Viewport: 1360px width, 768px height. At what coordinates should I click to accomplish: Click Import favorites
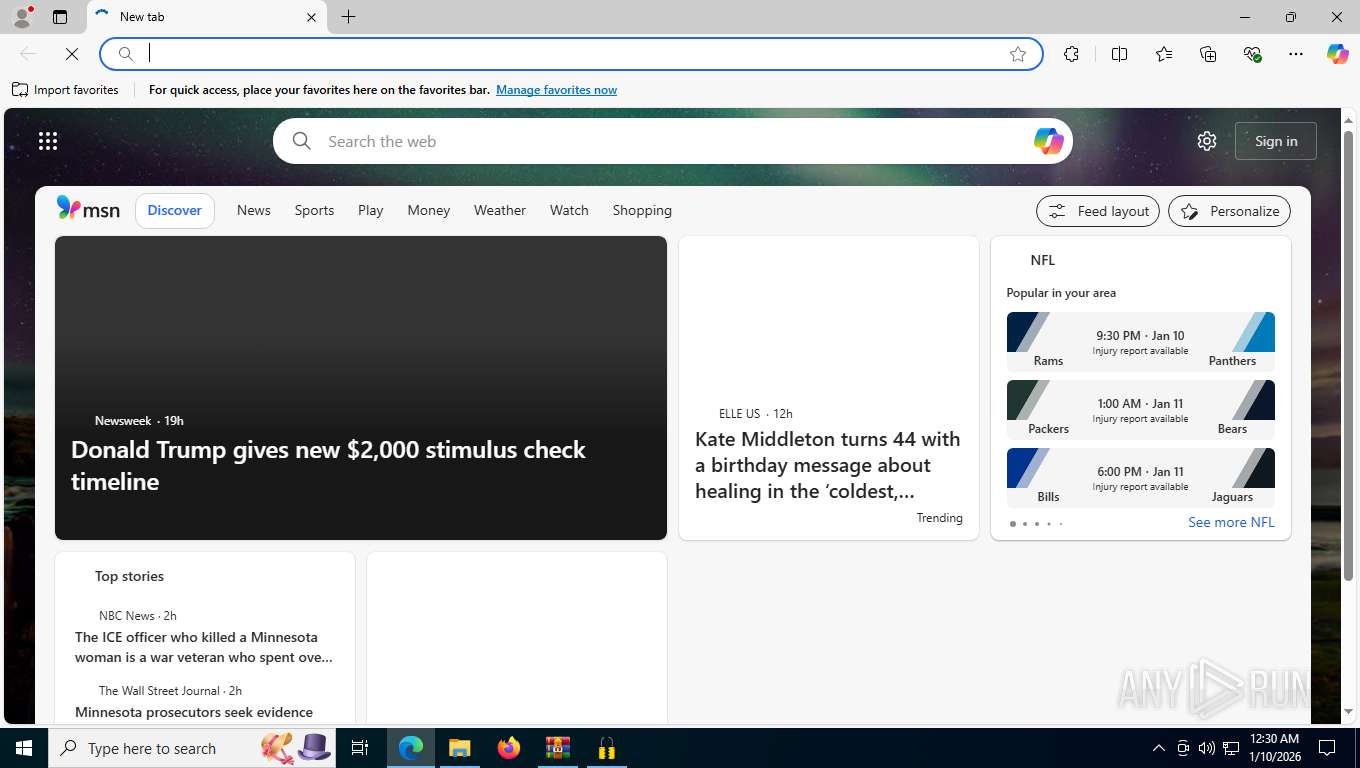[x=65, y=90]
